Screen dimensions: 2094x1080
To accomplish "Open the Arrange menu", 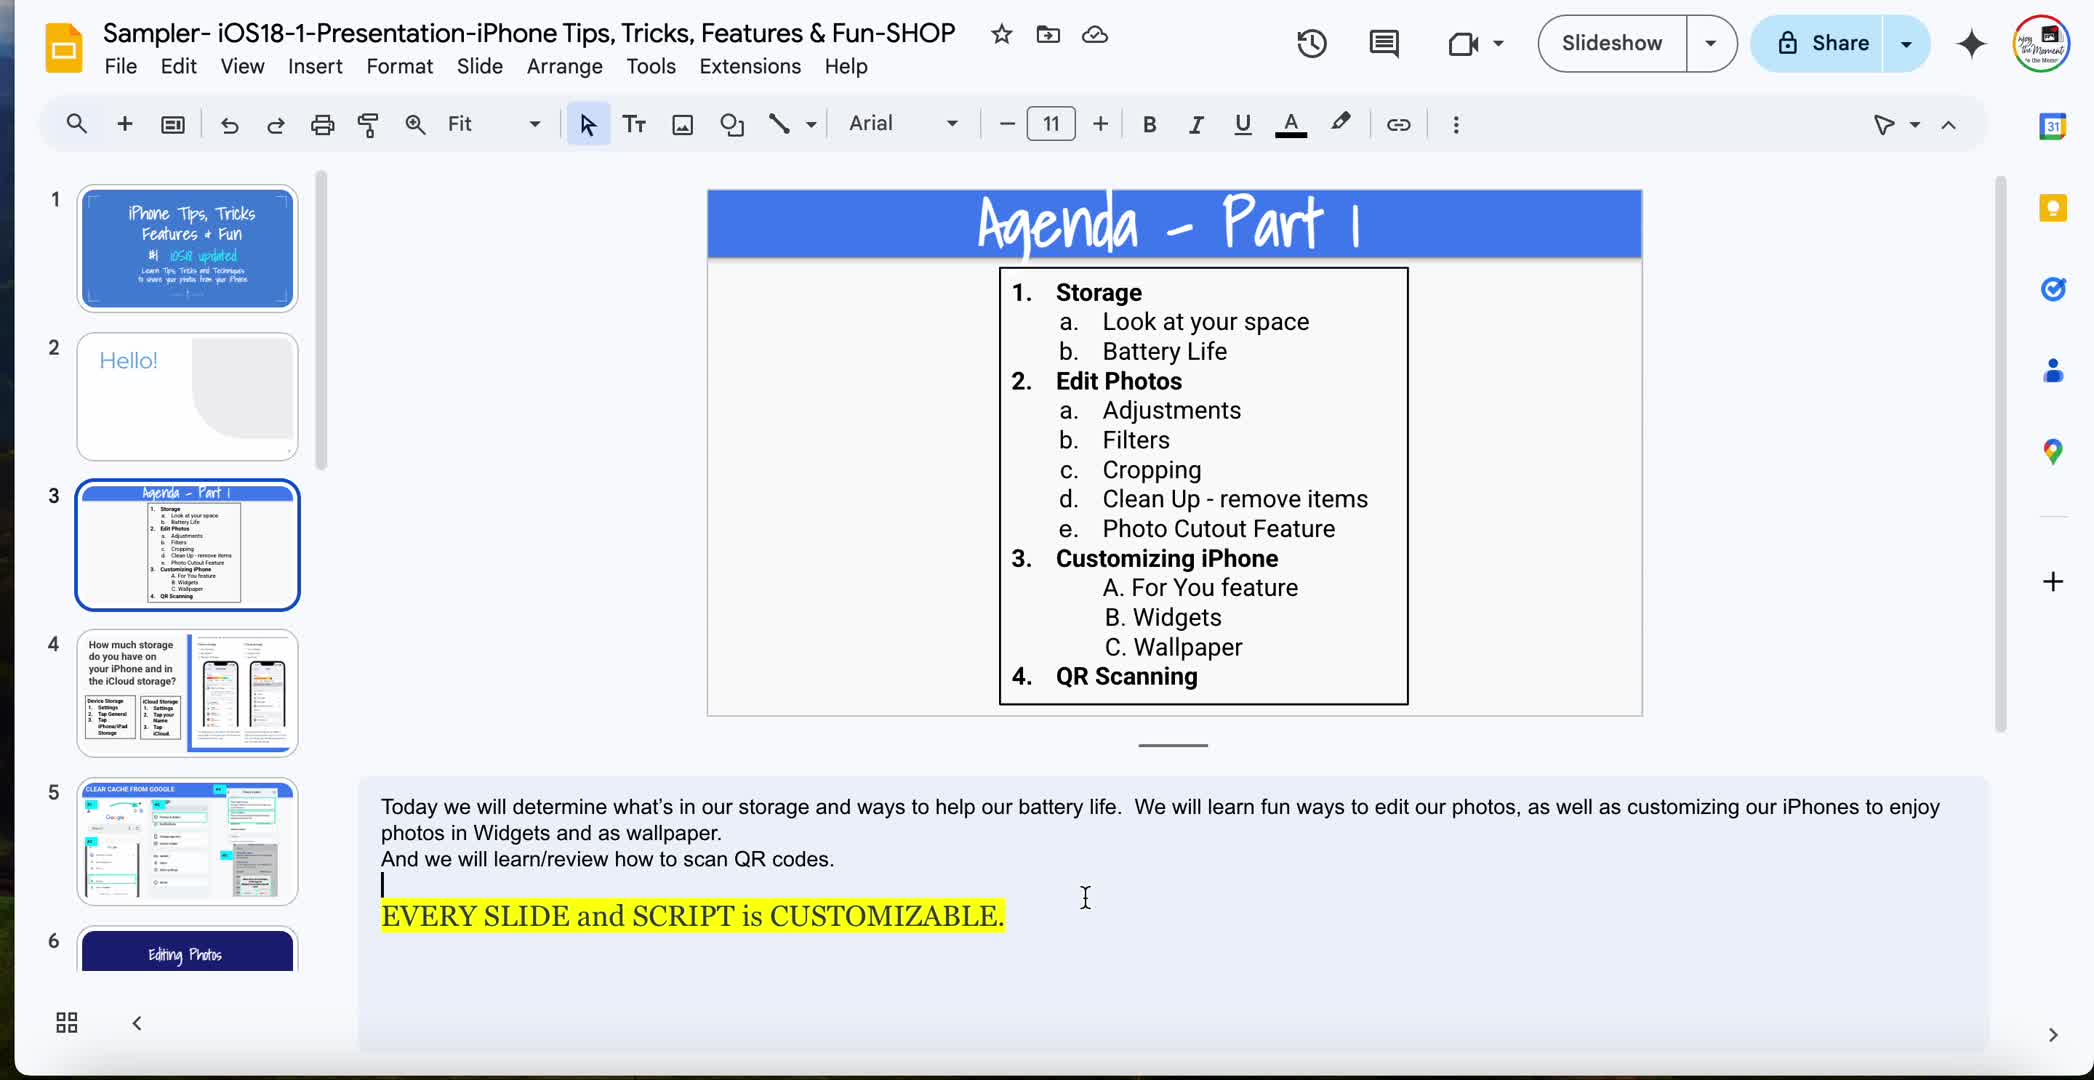I will [x=564, y=66].
